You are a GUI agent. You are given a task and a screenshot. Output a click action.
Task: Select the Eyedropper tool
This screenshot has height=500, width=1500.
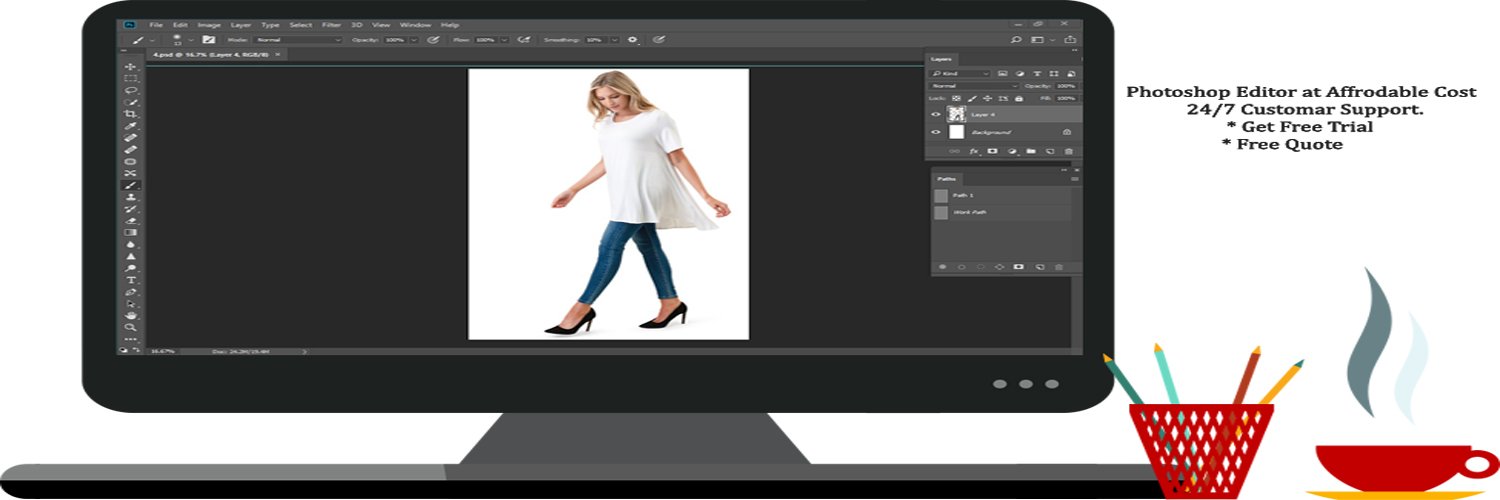point(130,126)
